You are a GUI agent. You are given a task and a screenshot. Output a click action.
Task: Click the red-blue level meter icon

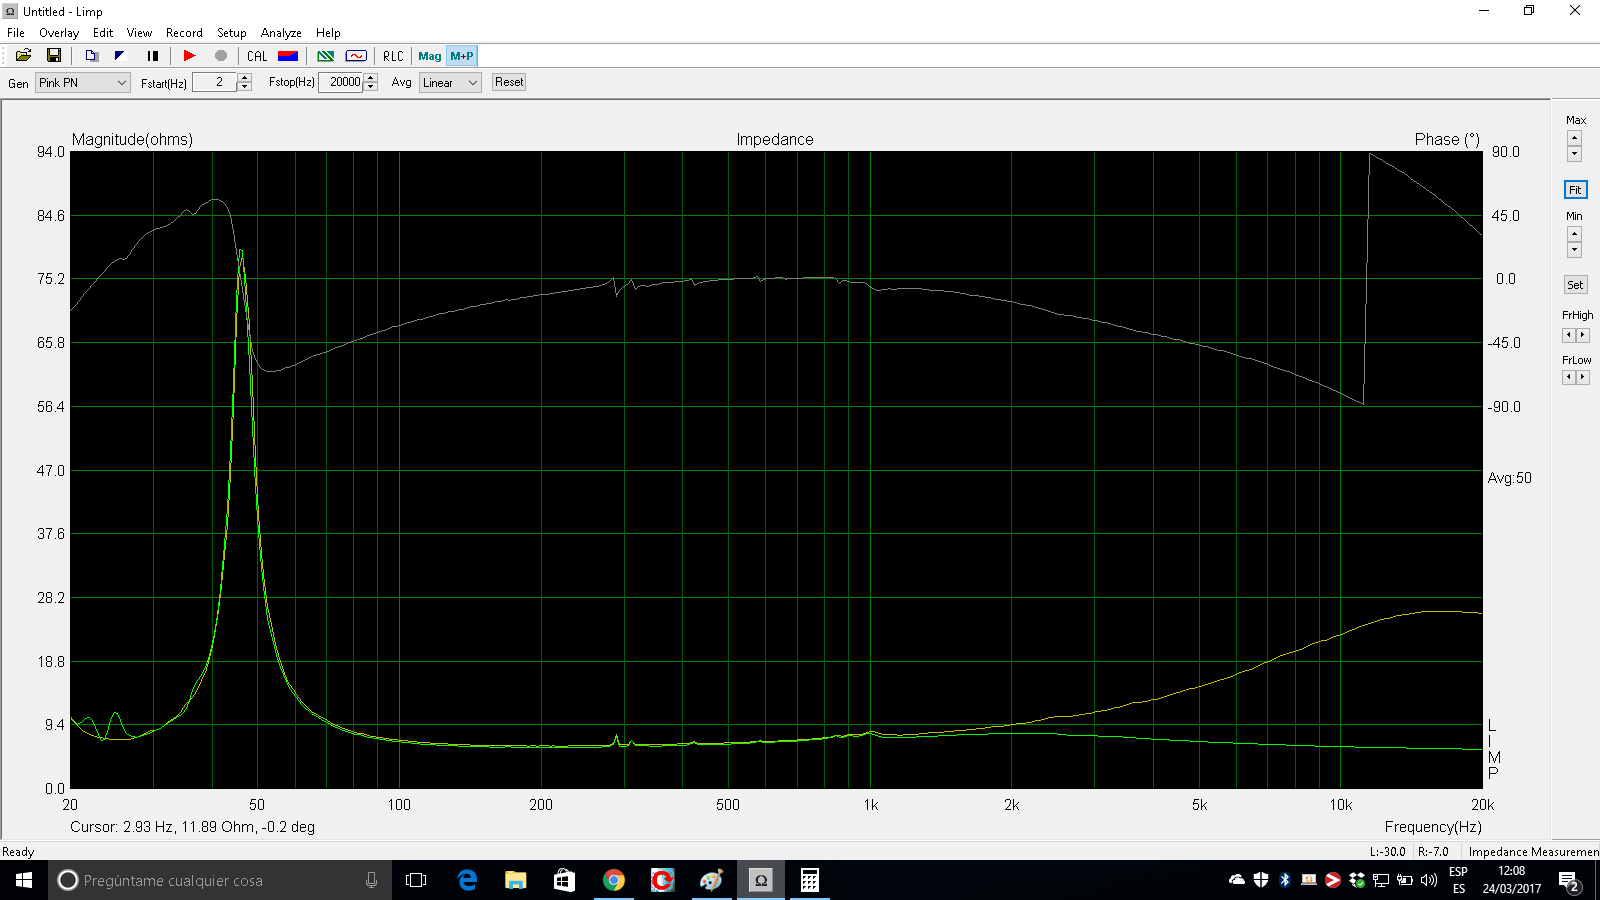[x=288, y=56]
